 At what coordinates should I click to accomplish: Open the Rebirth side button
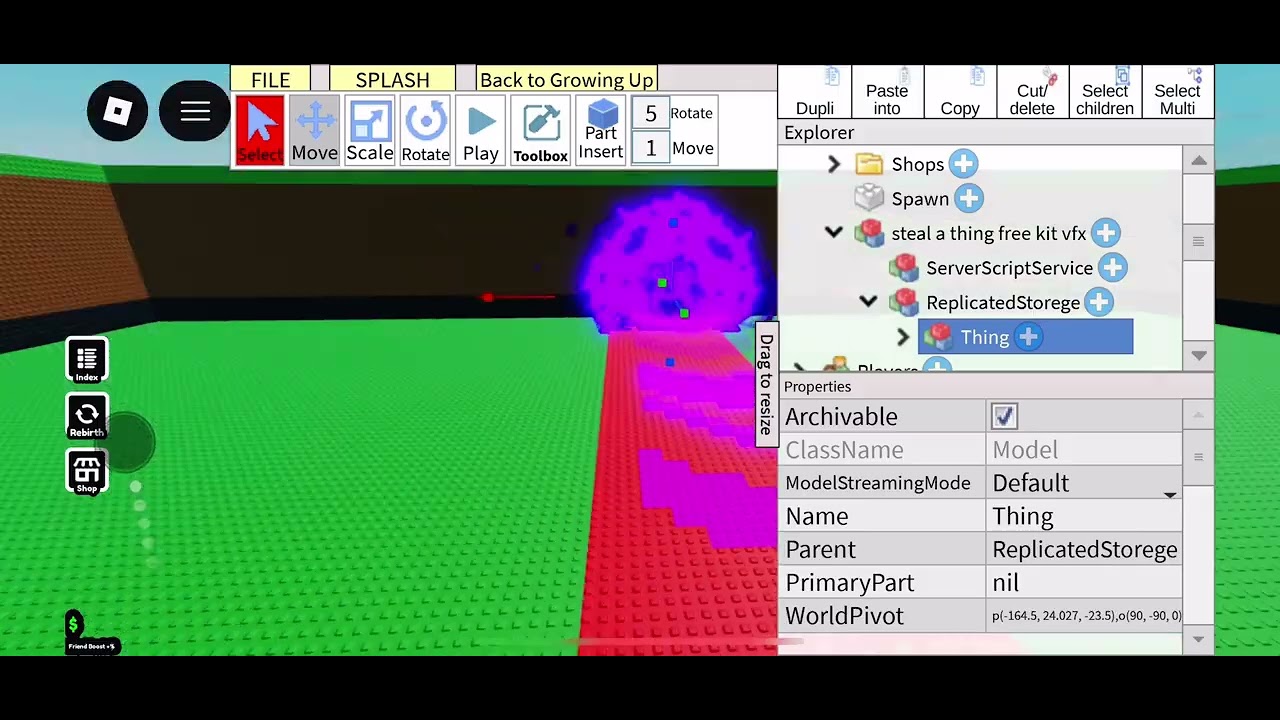click(x=87, y=416)
